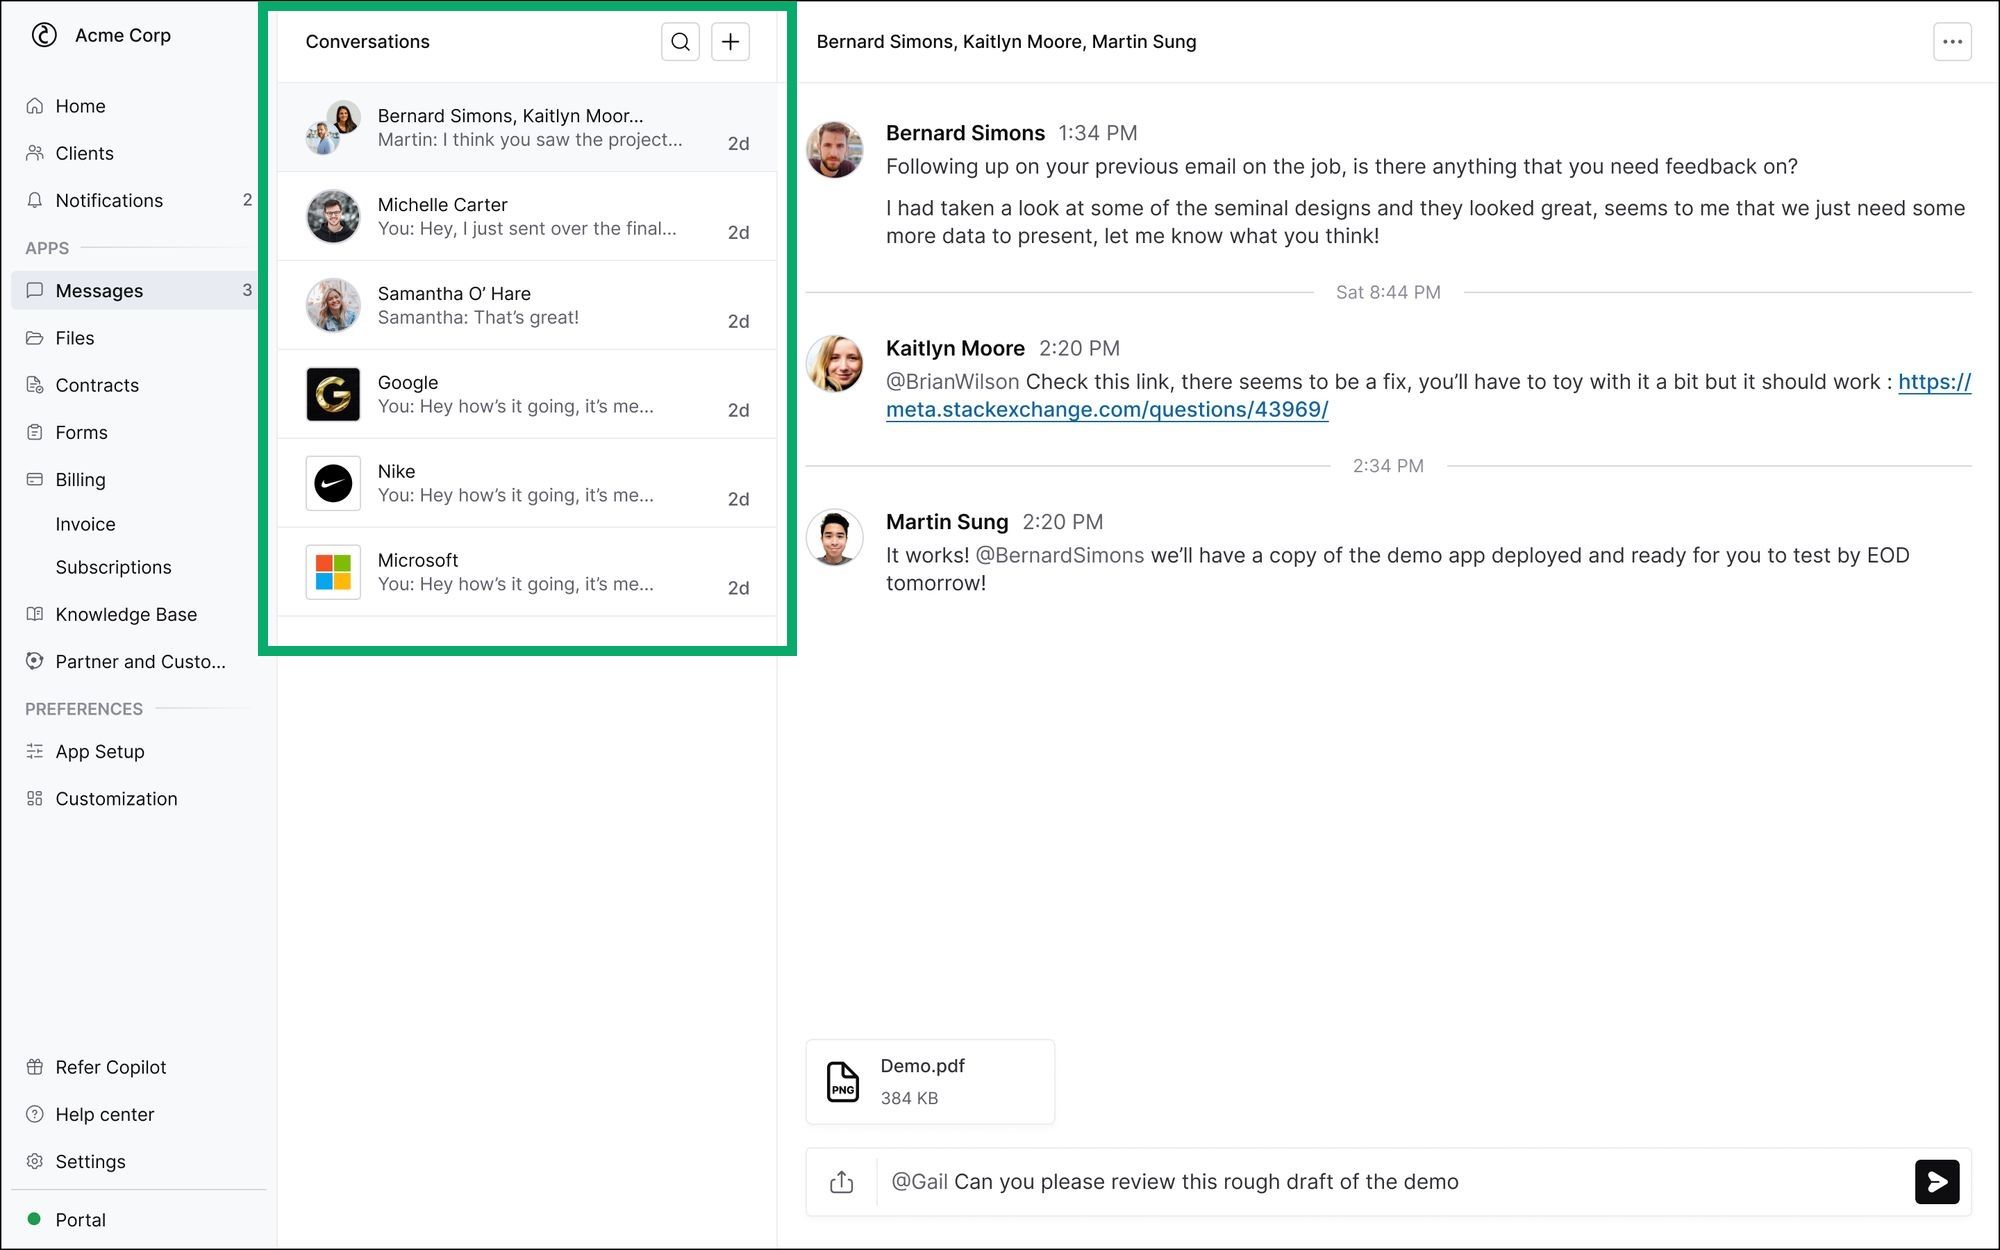Open Clients in the sidebar
Screen dimensions: 2000x1250
(x=84, y=153)
